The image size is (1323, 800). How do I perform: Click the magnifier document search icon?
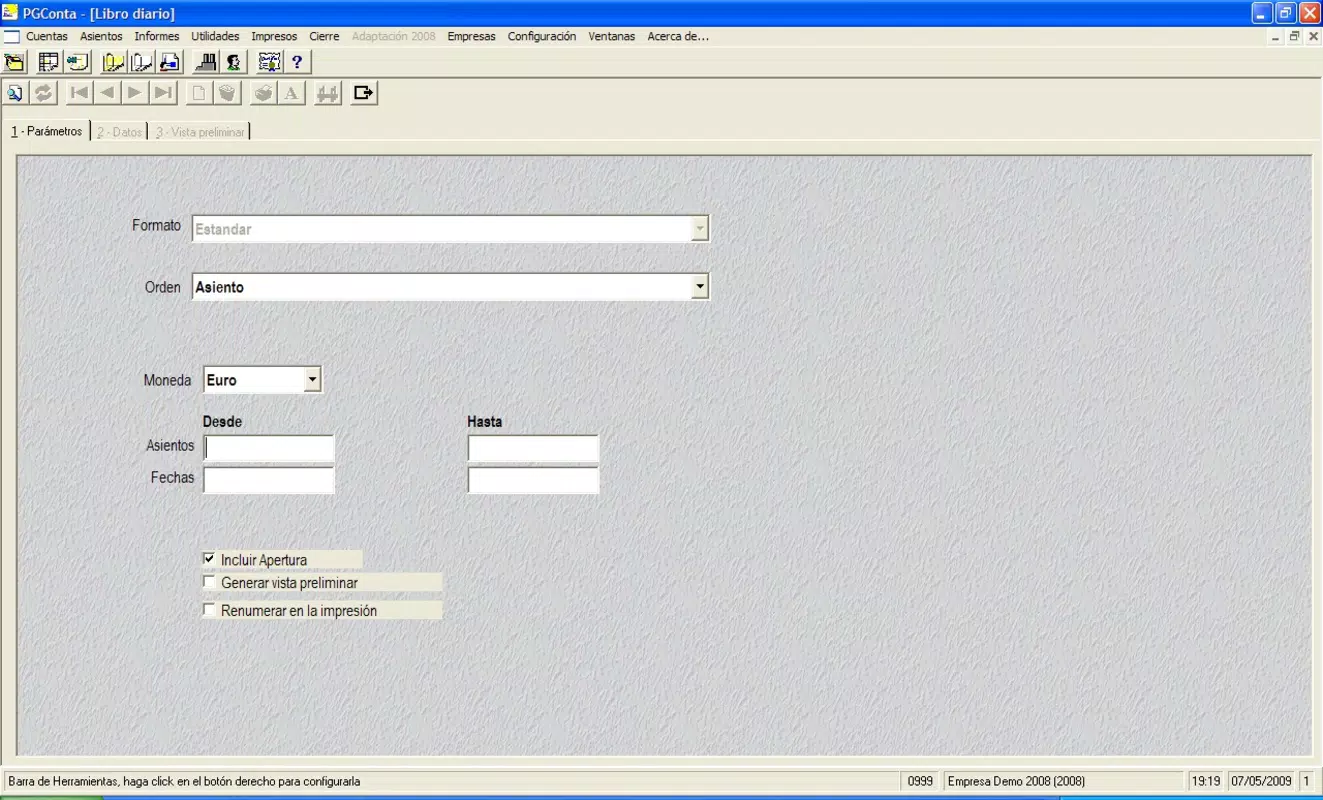15,93
